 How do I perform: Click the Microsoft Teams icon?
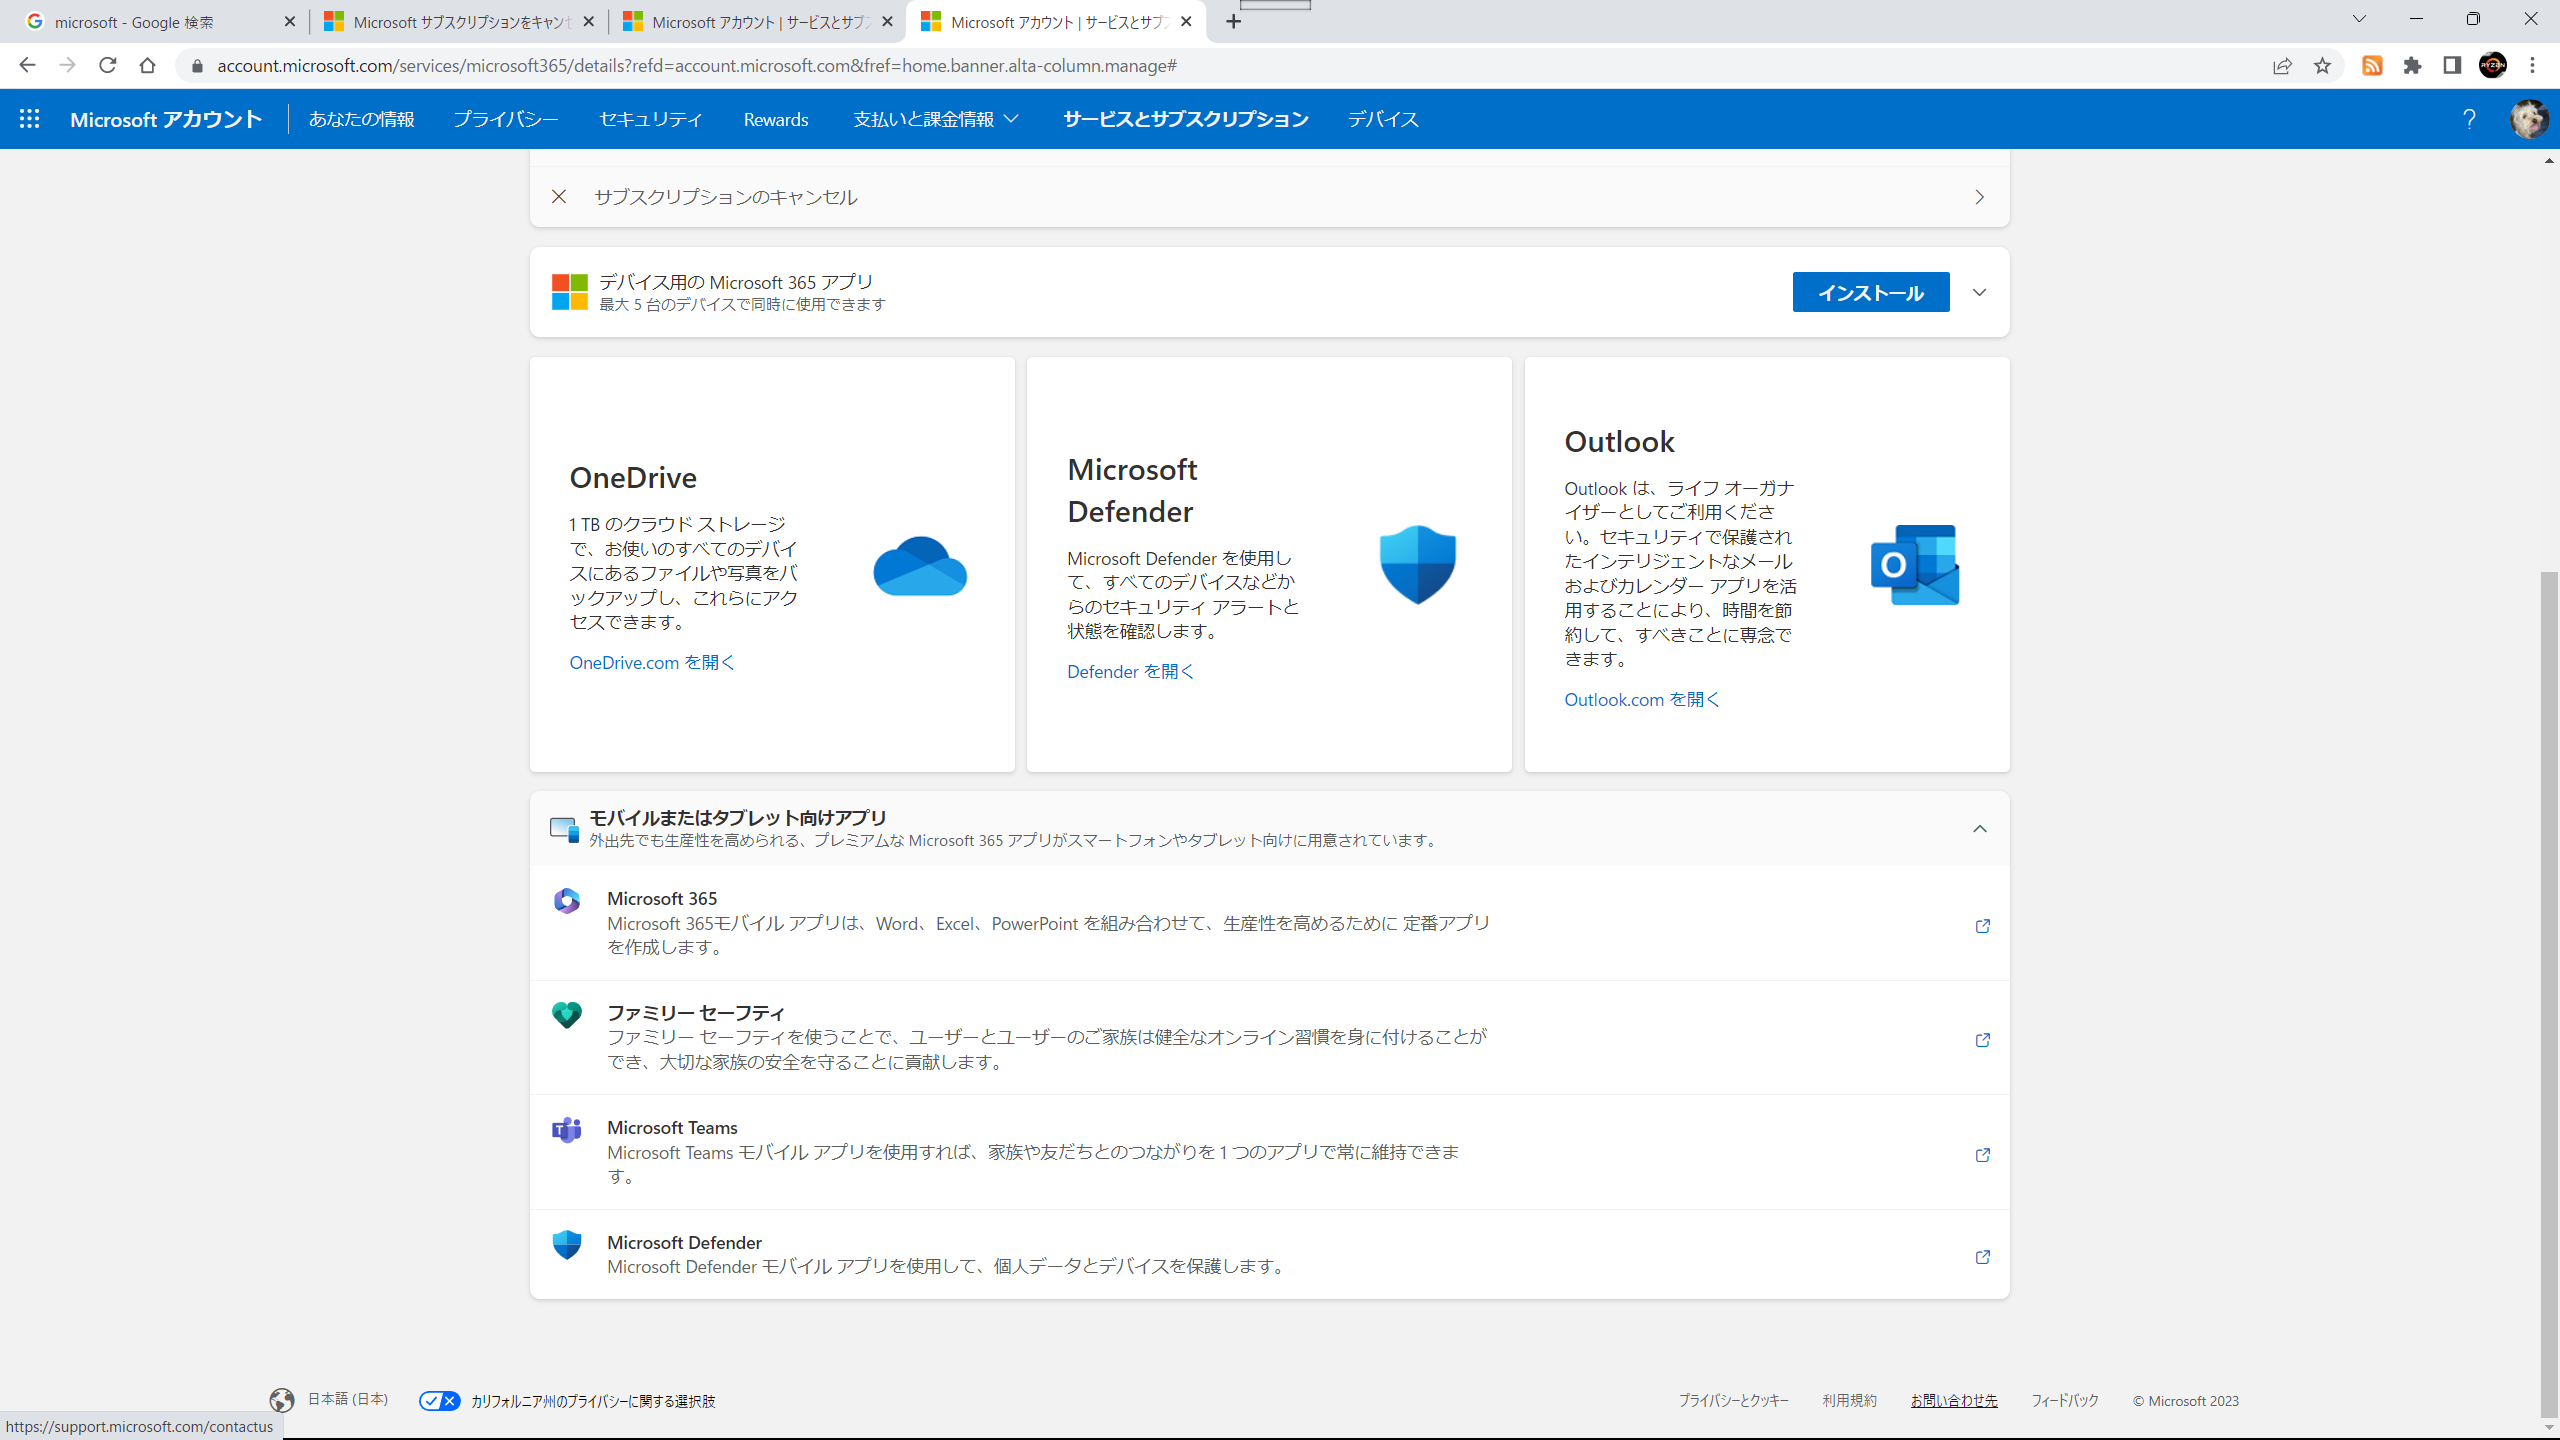point(567,1130)
